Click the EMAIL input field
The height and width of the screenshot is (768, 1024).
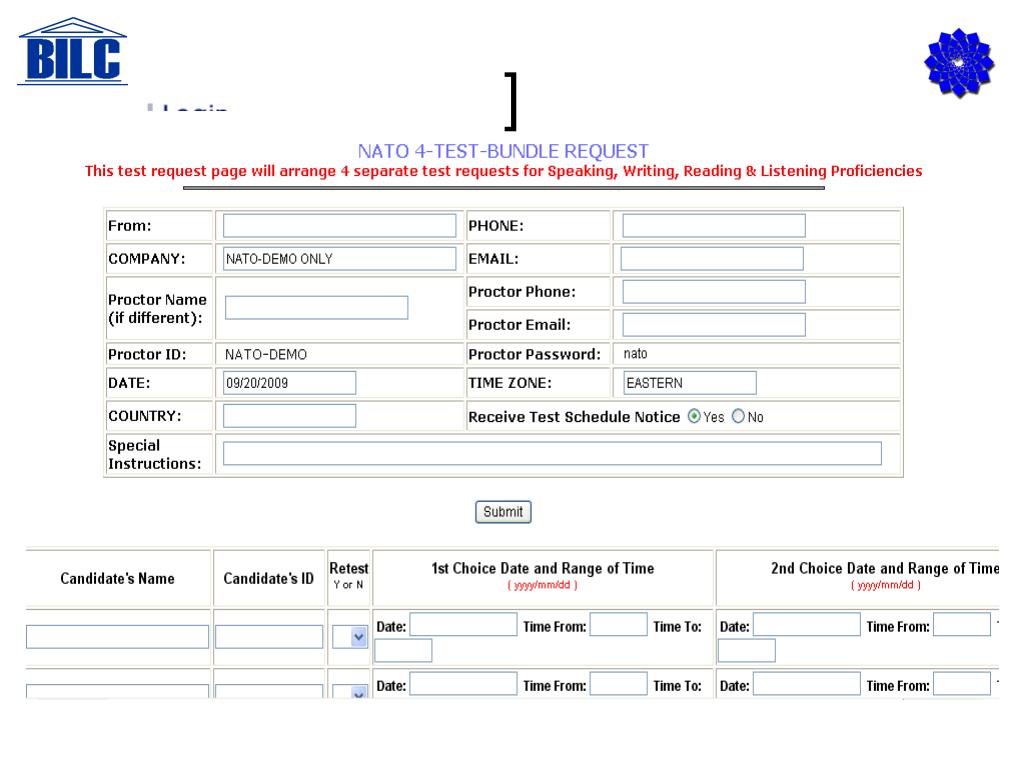coord(712,259)
